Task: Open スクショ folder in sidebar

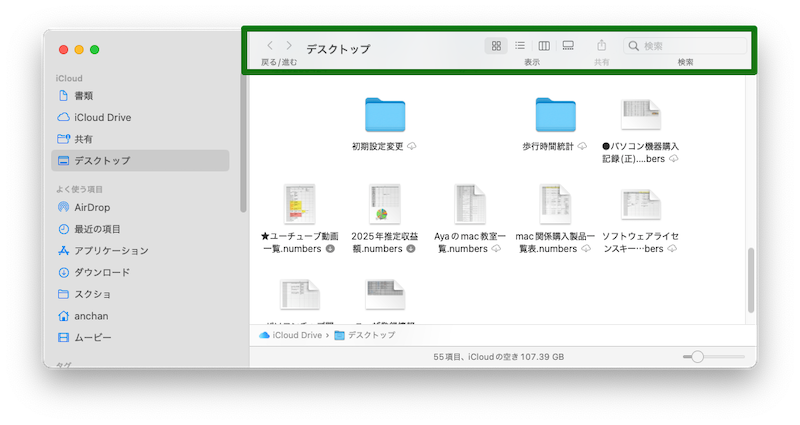Action: tap(140, 294)
